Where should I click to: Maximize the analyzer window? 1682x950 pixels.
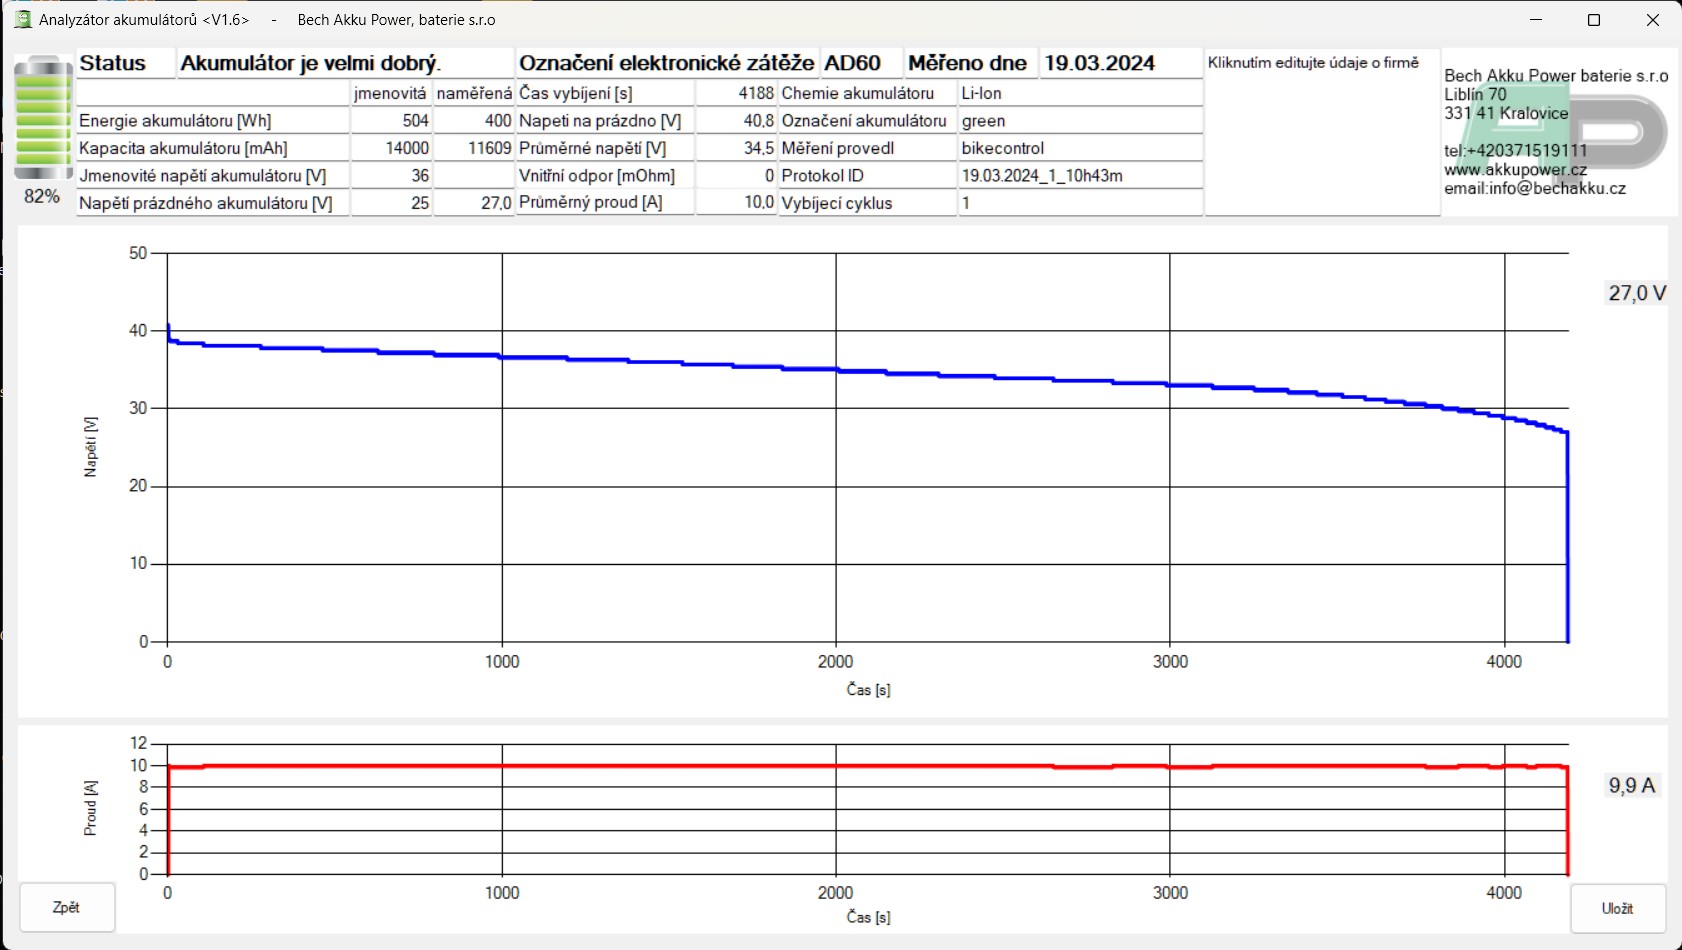1594,20
